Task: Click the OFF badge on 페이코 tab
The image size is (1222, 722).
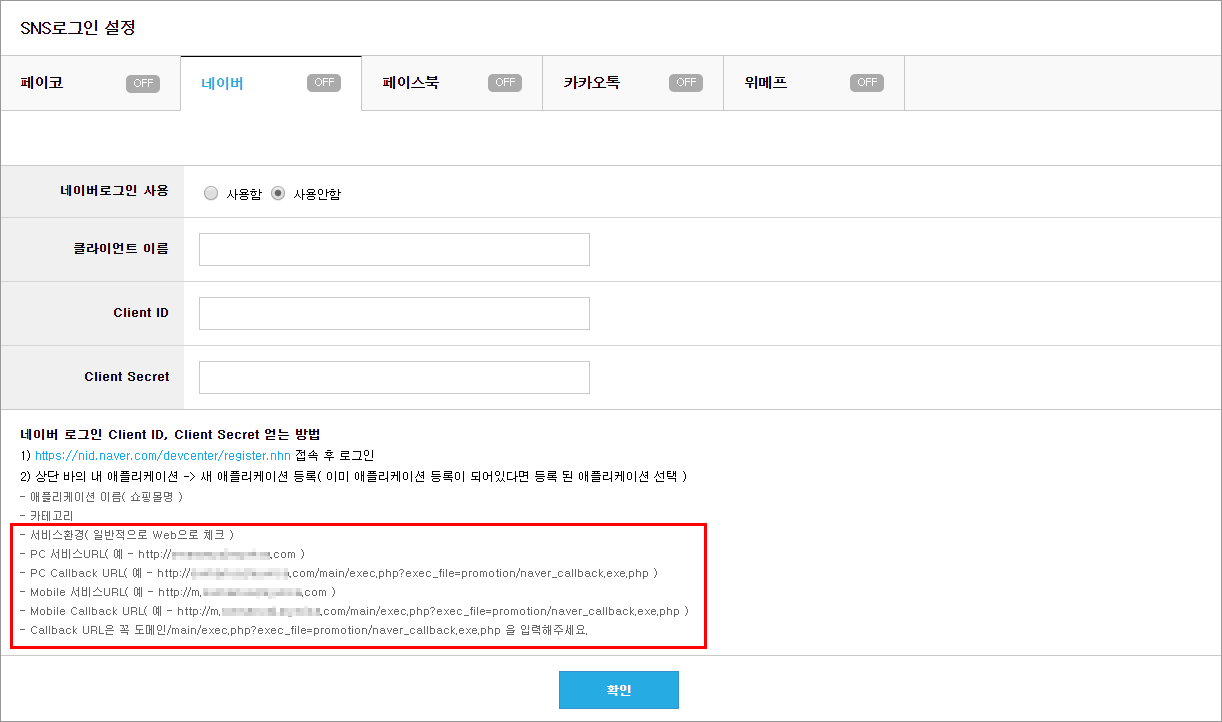Action: point(143,83)
